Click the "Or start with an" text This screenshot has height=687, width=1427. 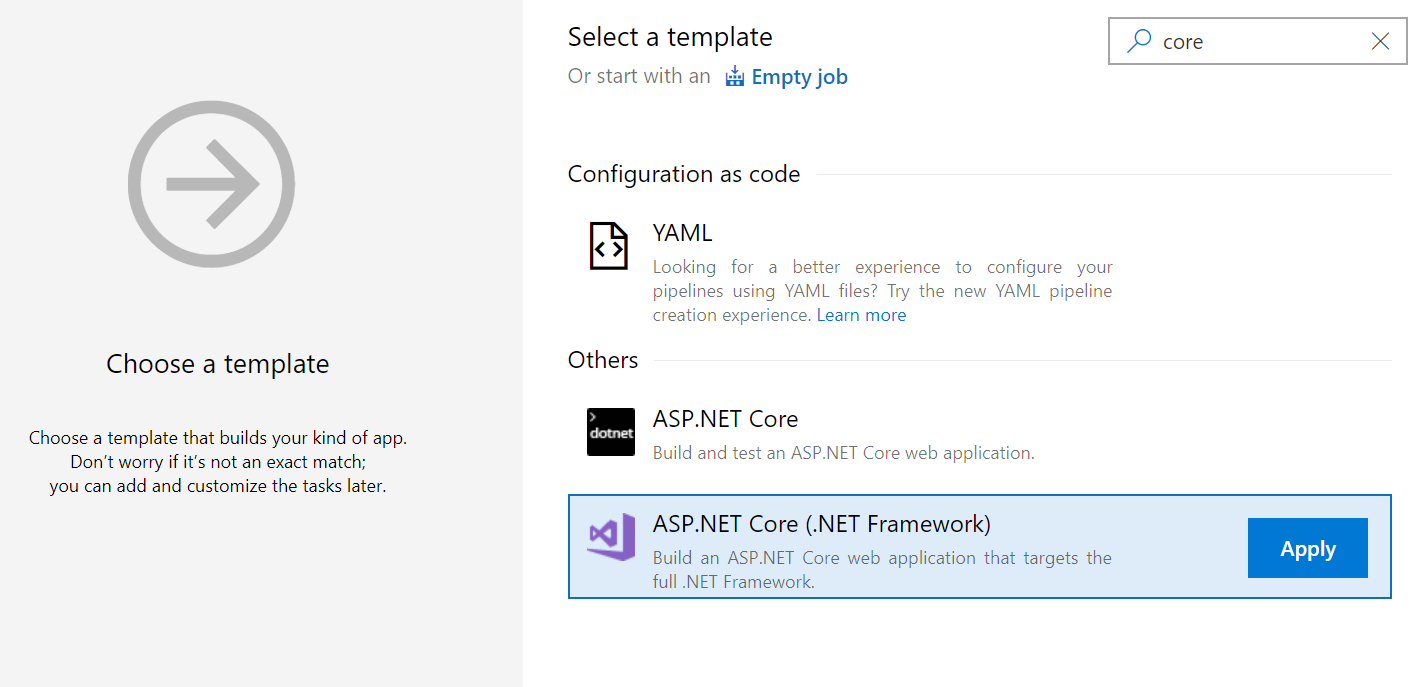639,76
